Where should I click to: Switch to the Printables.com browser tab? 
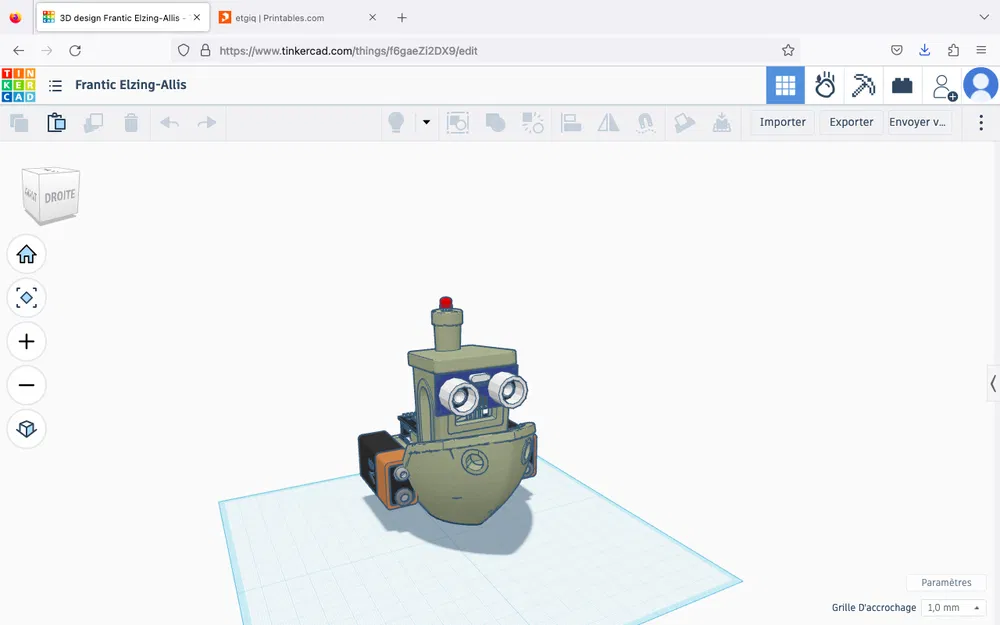(x=280, y=17)
